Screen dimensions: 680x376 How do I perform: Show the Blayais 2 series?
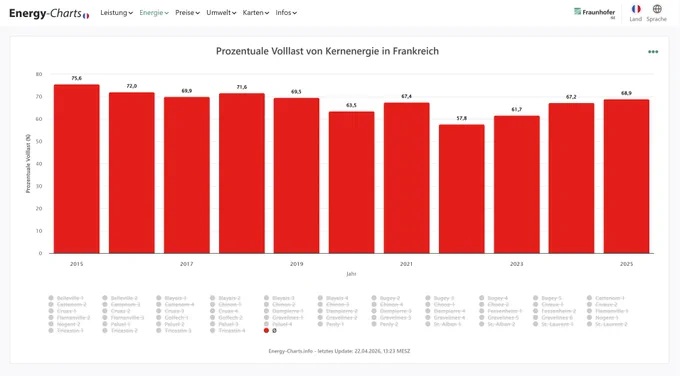pyautogui.click(x=226, y=298)
